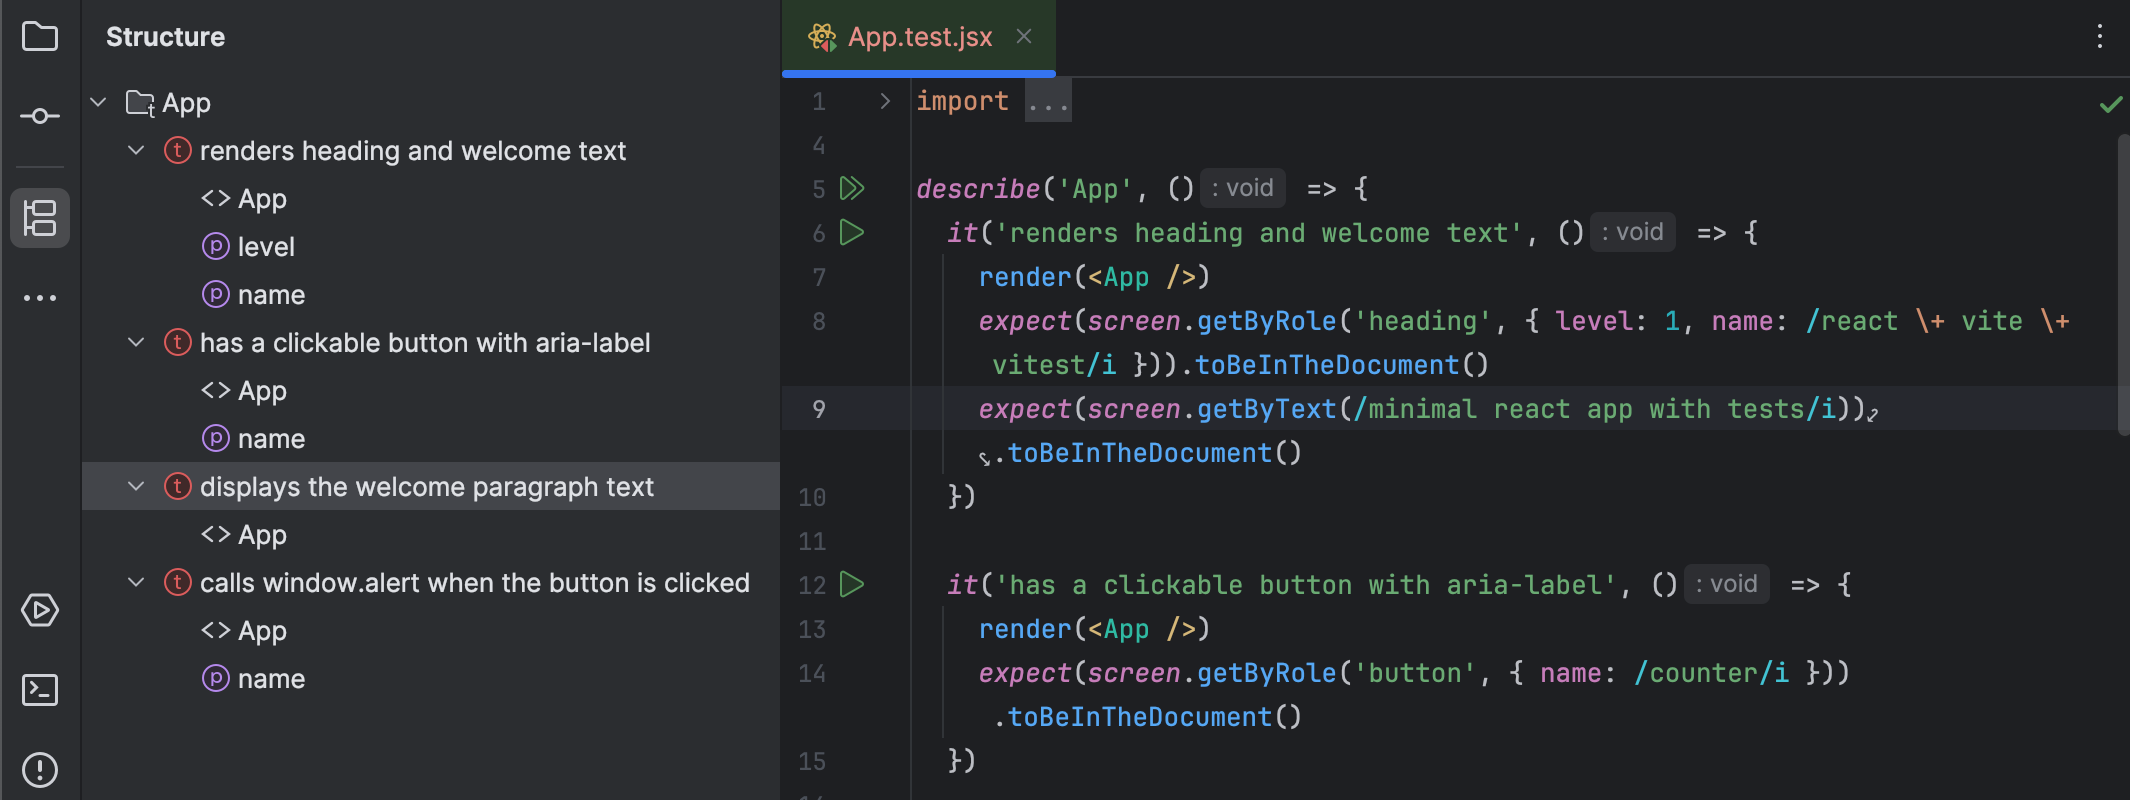Run 'has a clickable button' test from gutter
Screen dimensions: 2130x800
[852, 584]
